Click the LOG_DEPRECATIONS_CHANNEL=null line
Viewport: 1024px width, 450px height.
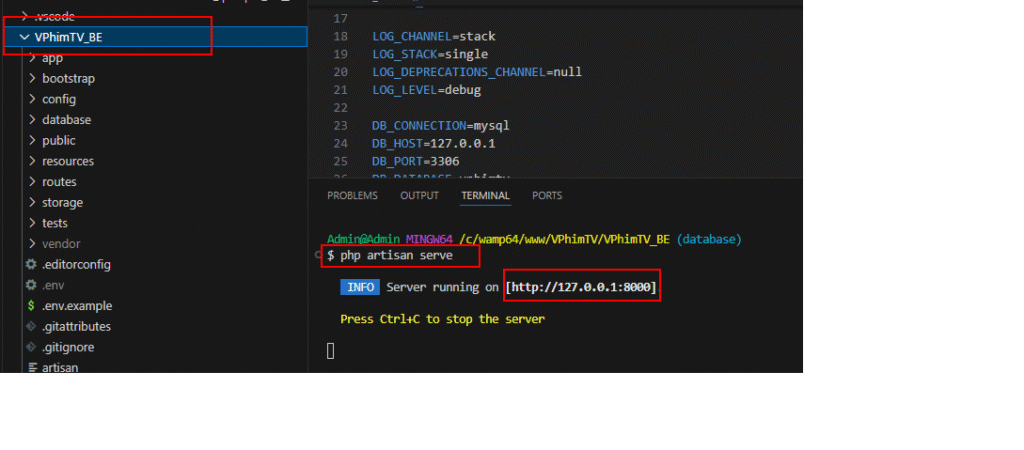click(x=477, y=72)
